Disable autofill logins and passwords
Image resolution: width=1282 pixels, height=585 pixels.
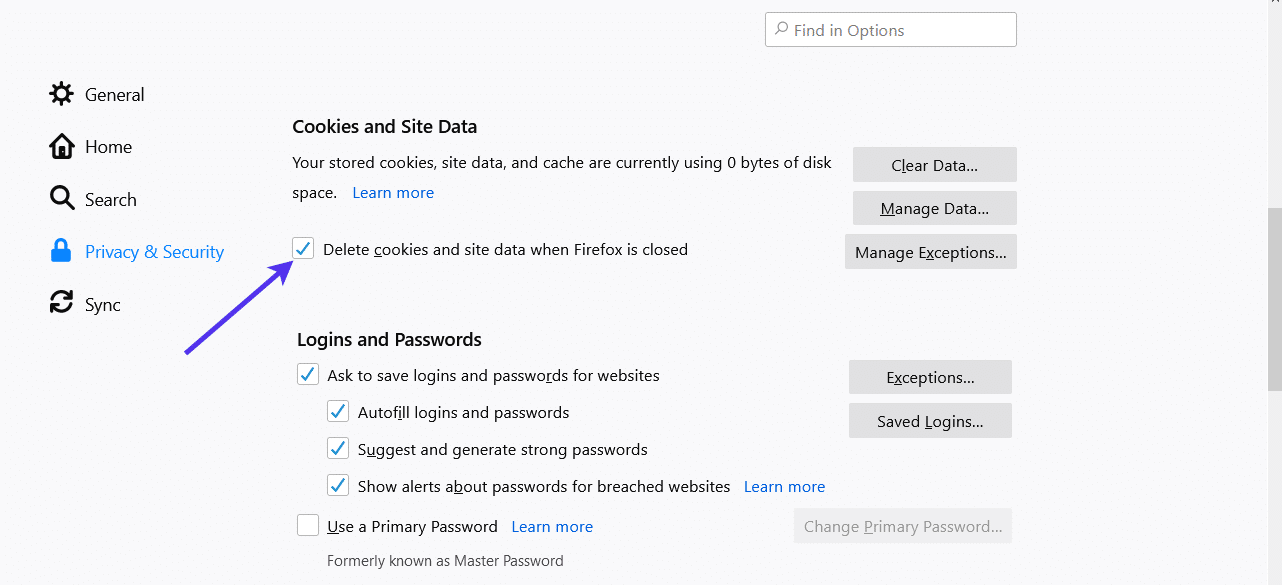coord(337,411)
